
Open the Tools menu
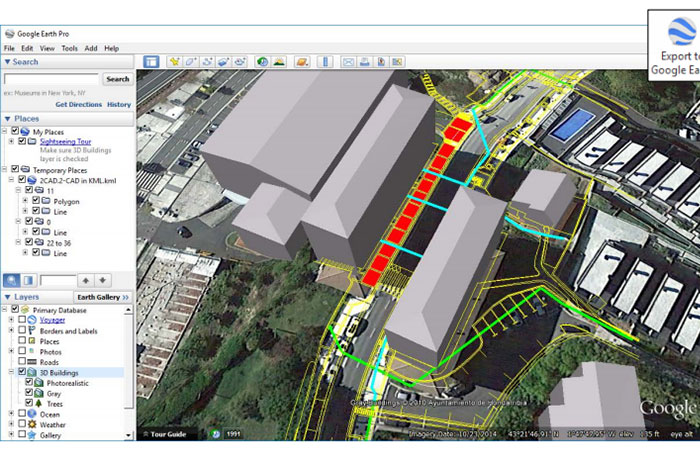[69, 48]
